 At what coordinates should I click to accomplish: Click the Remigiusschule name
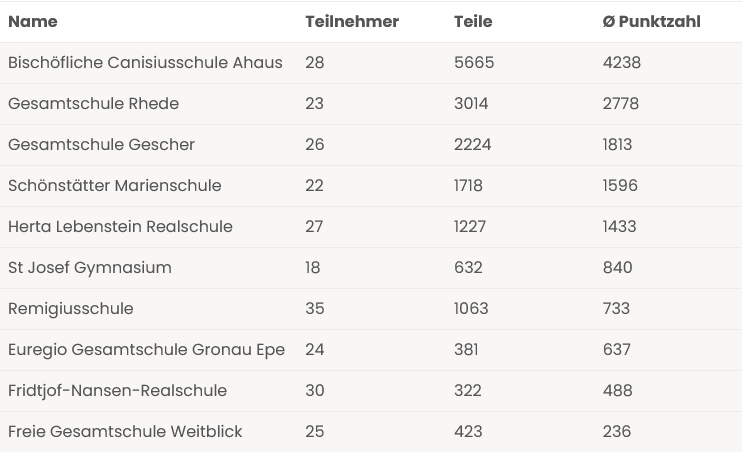71,309
